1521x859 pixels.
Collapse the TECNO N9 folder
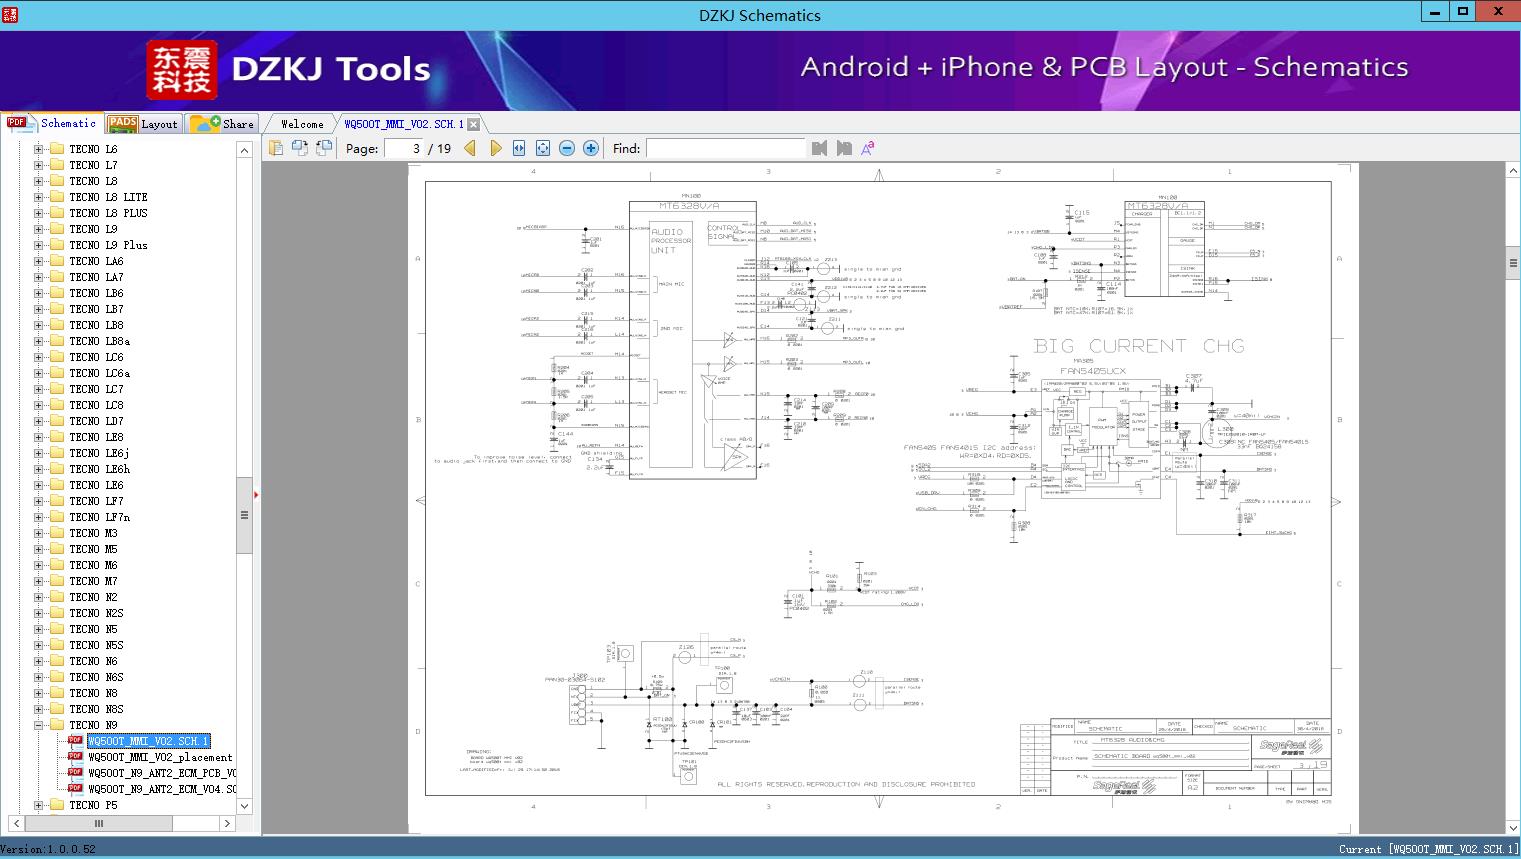[x=39, y=725]
